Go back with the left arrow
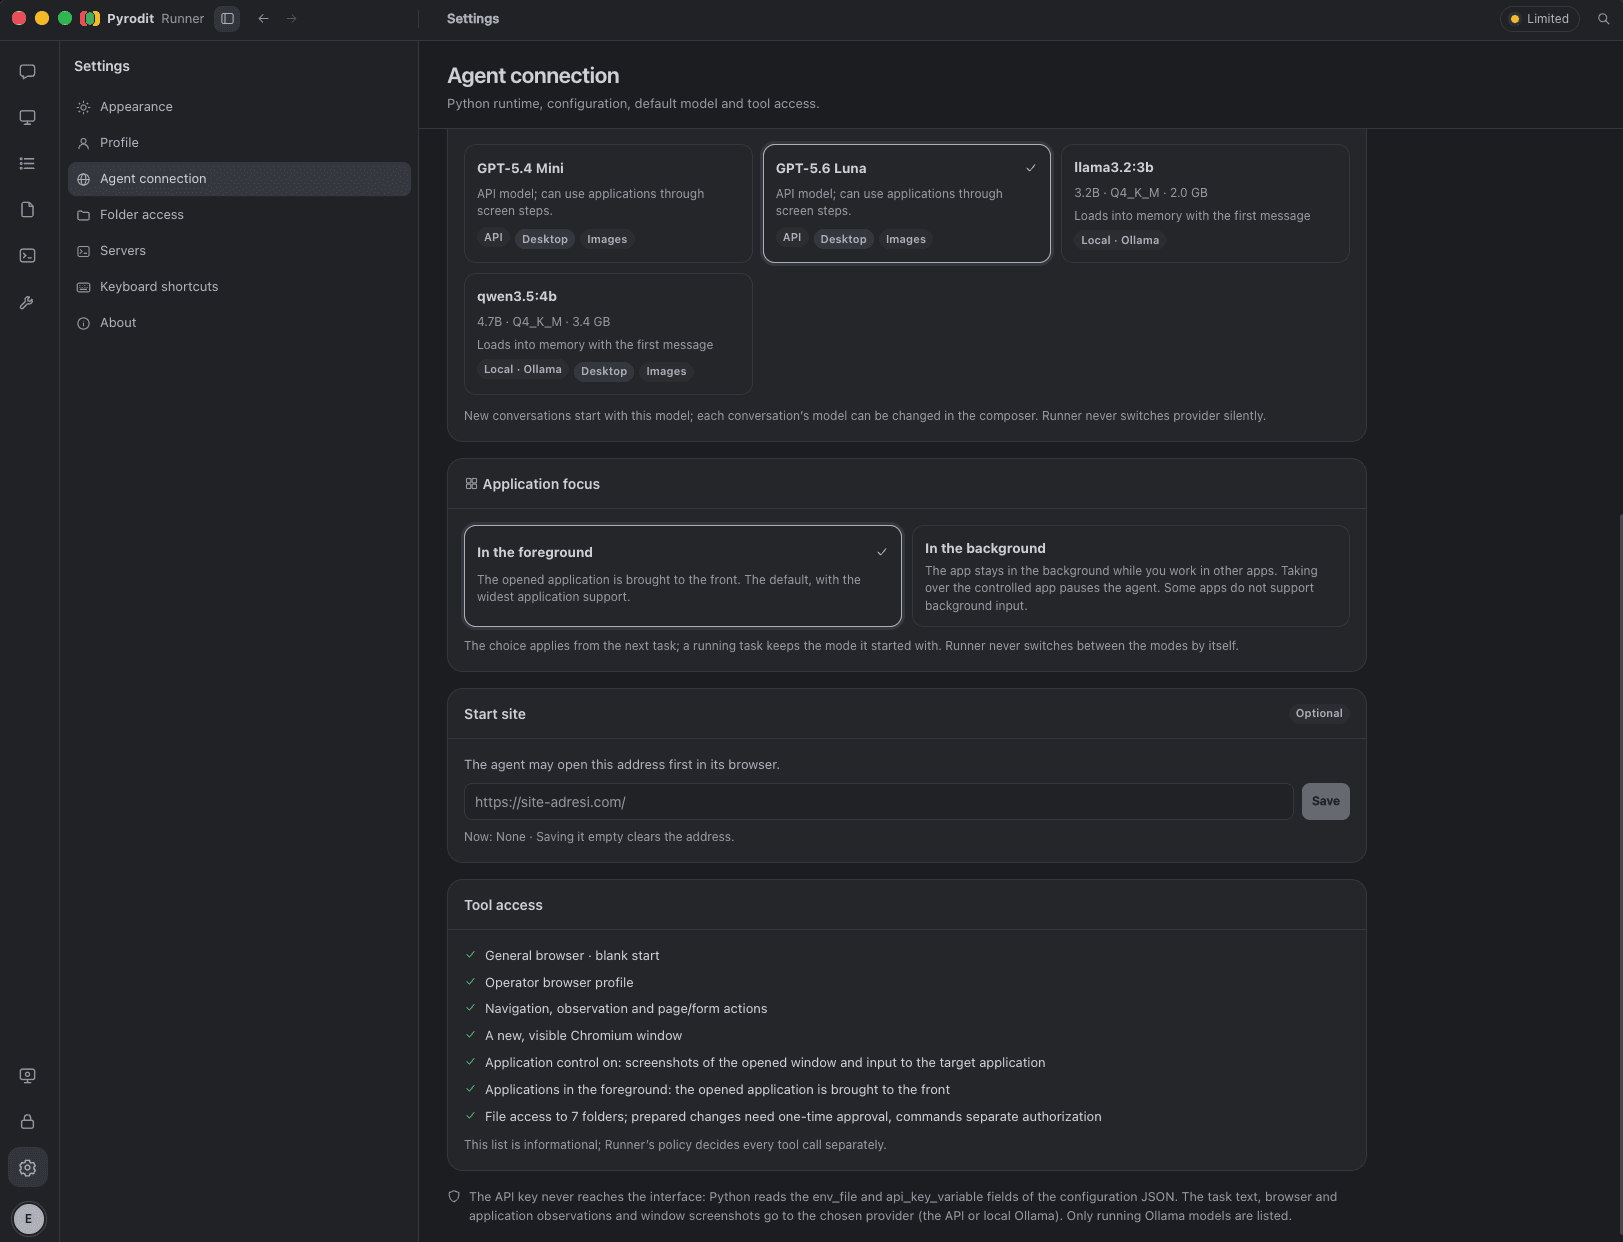The image size is (1623, 1242). pyautogui.click(x=263, y=19)
